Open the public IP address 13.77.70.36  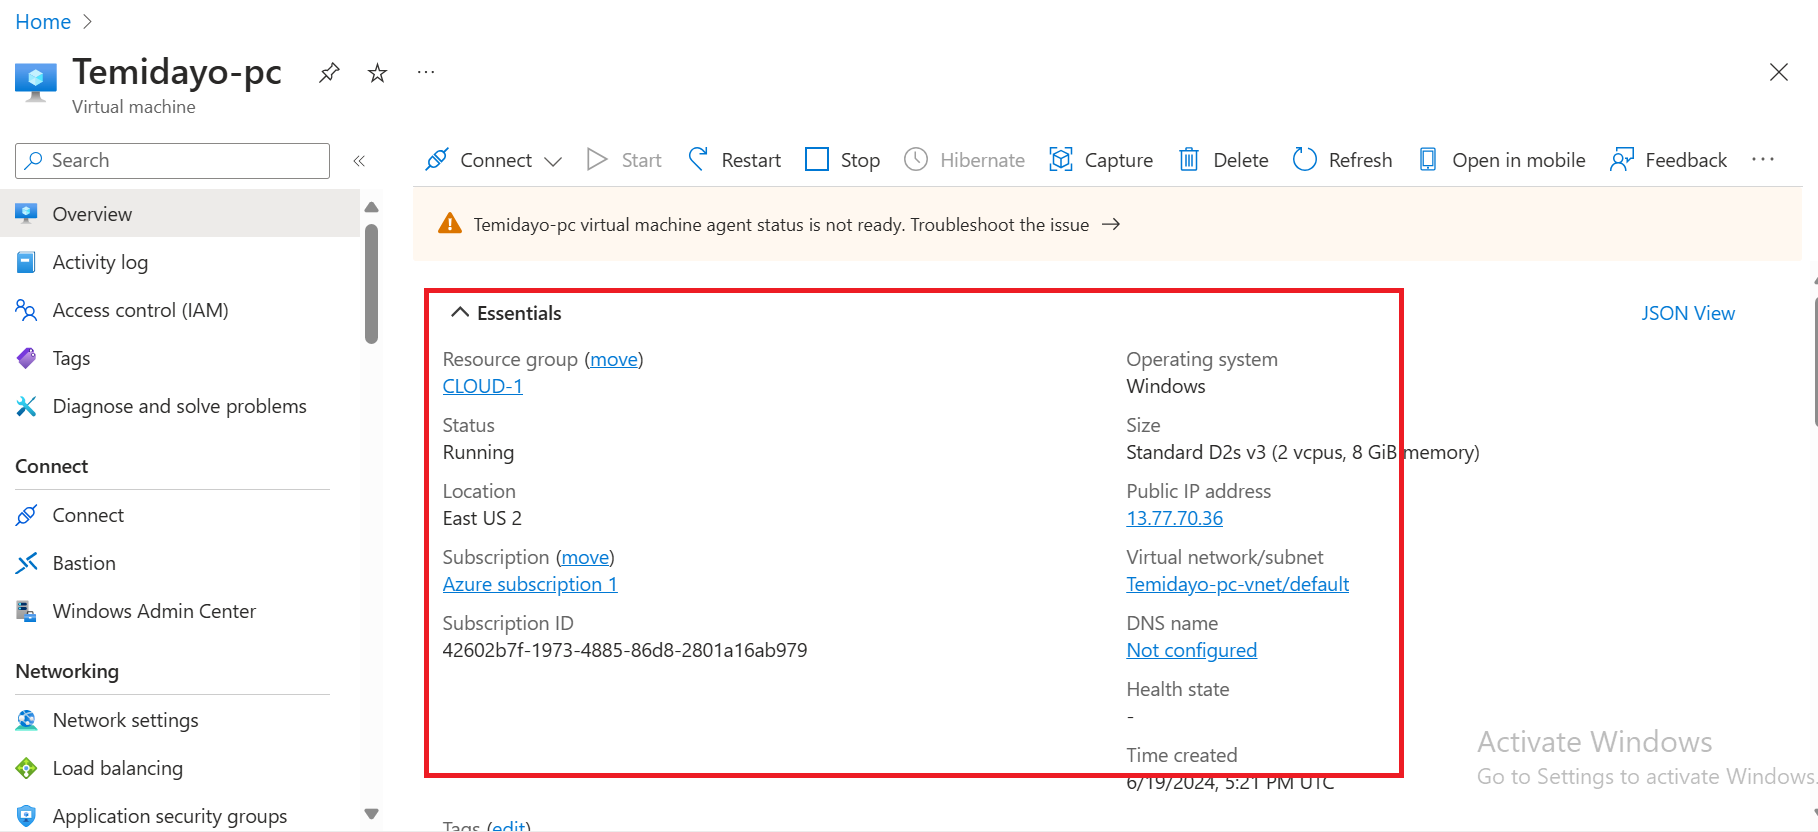pyautogui.click(x=1174, y=518)
